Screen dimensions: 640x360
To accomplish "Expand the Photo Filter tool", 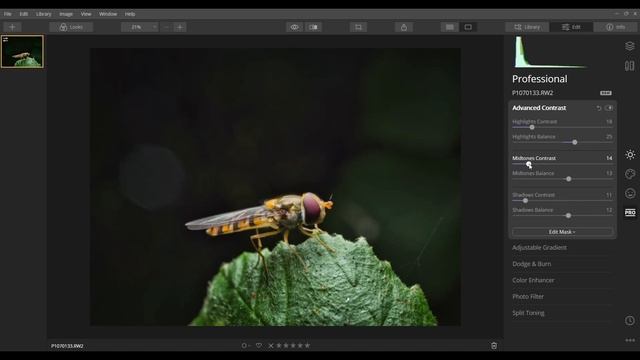I will coord(528,297).
